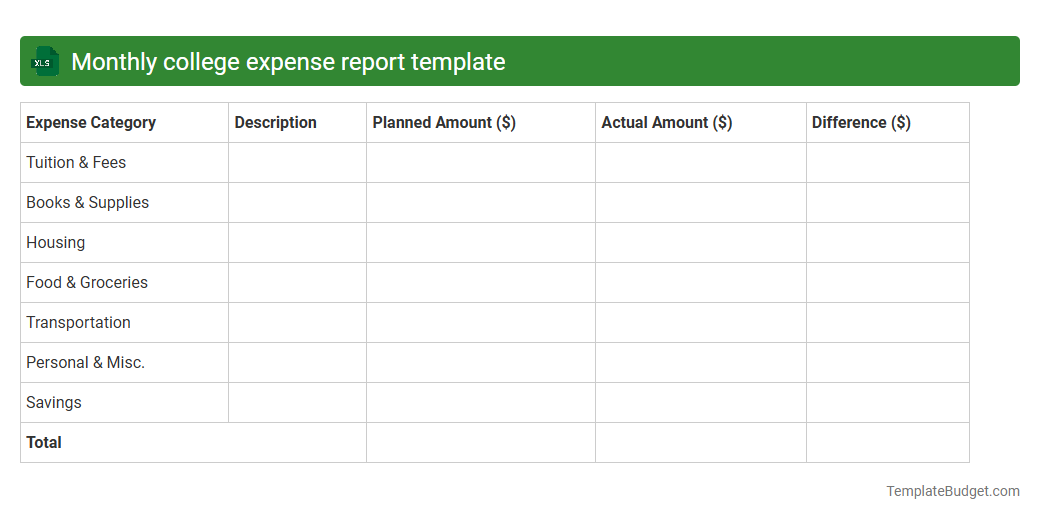Click the XLS file icon in header

[44, 62]
